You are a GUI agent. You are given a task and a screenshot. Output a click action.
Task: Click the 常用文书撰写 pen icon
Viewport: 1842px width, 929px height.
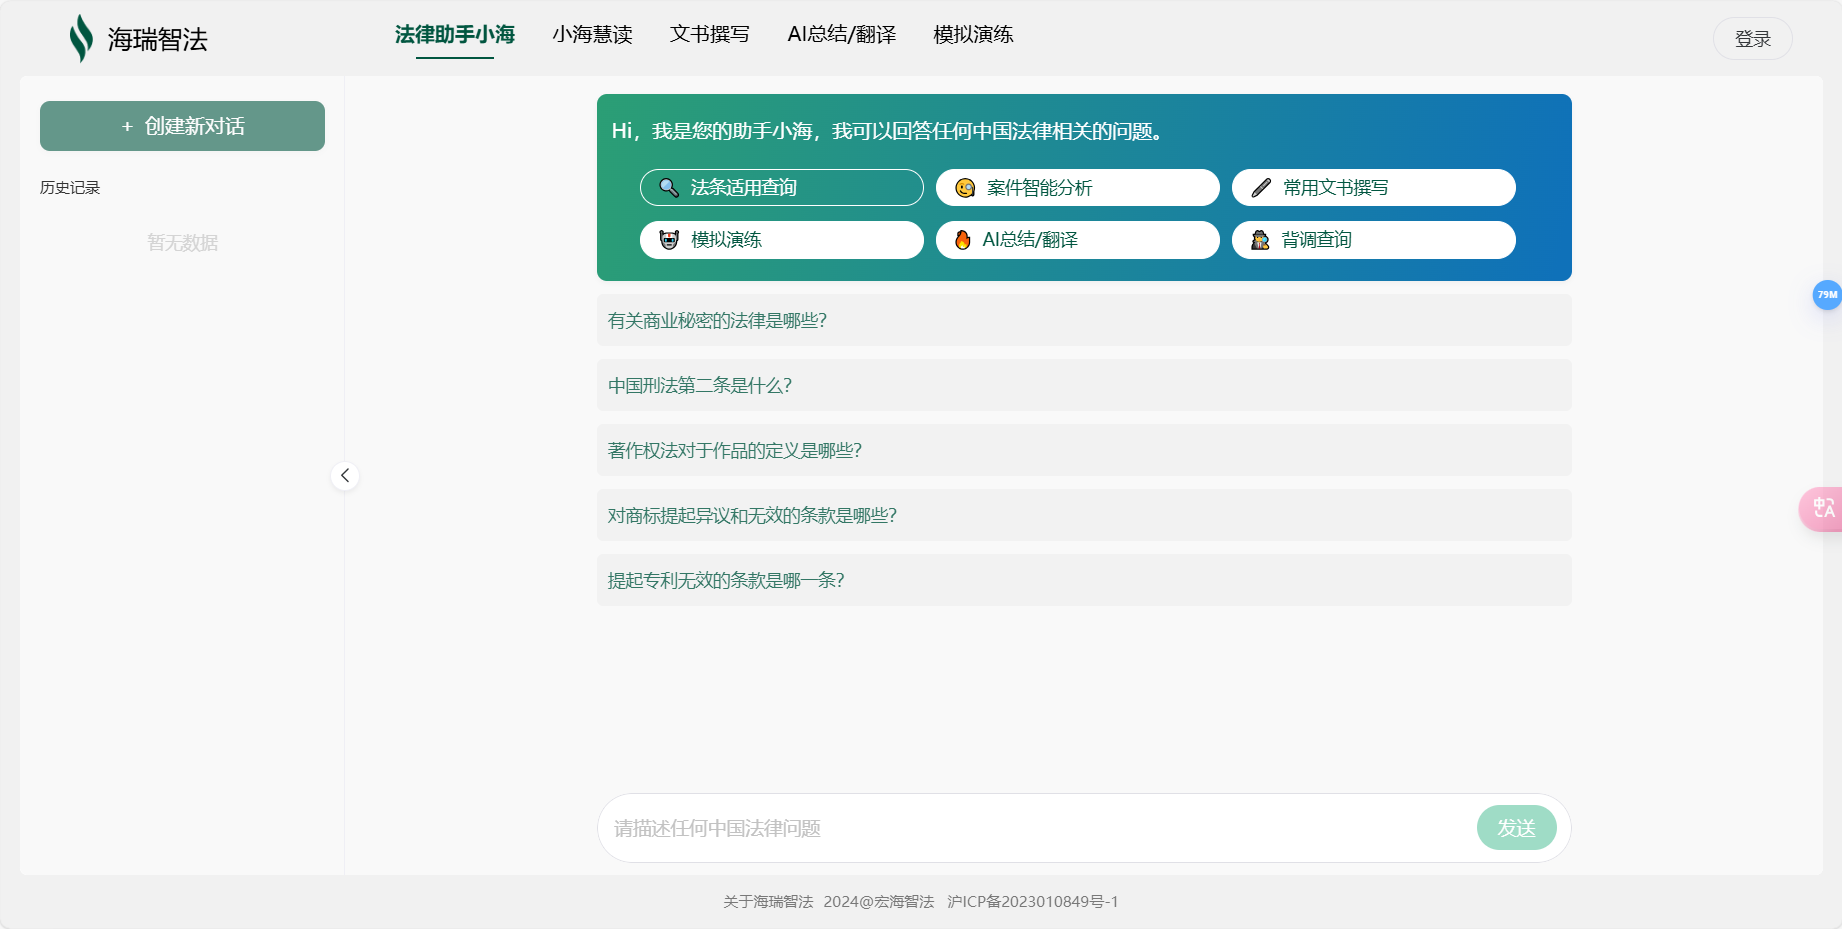pos(1259,187)
